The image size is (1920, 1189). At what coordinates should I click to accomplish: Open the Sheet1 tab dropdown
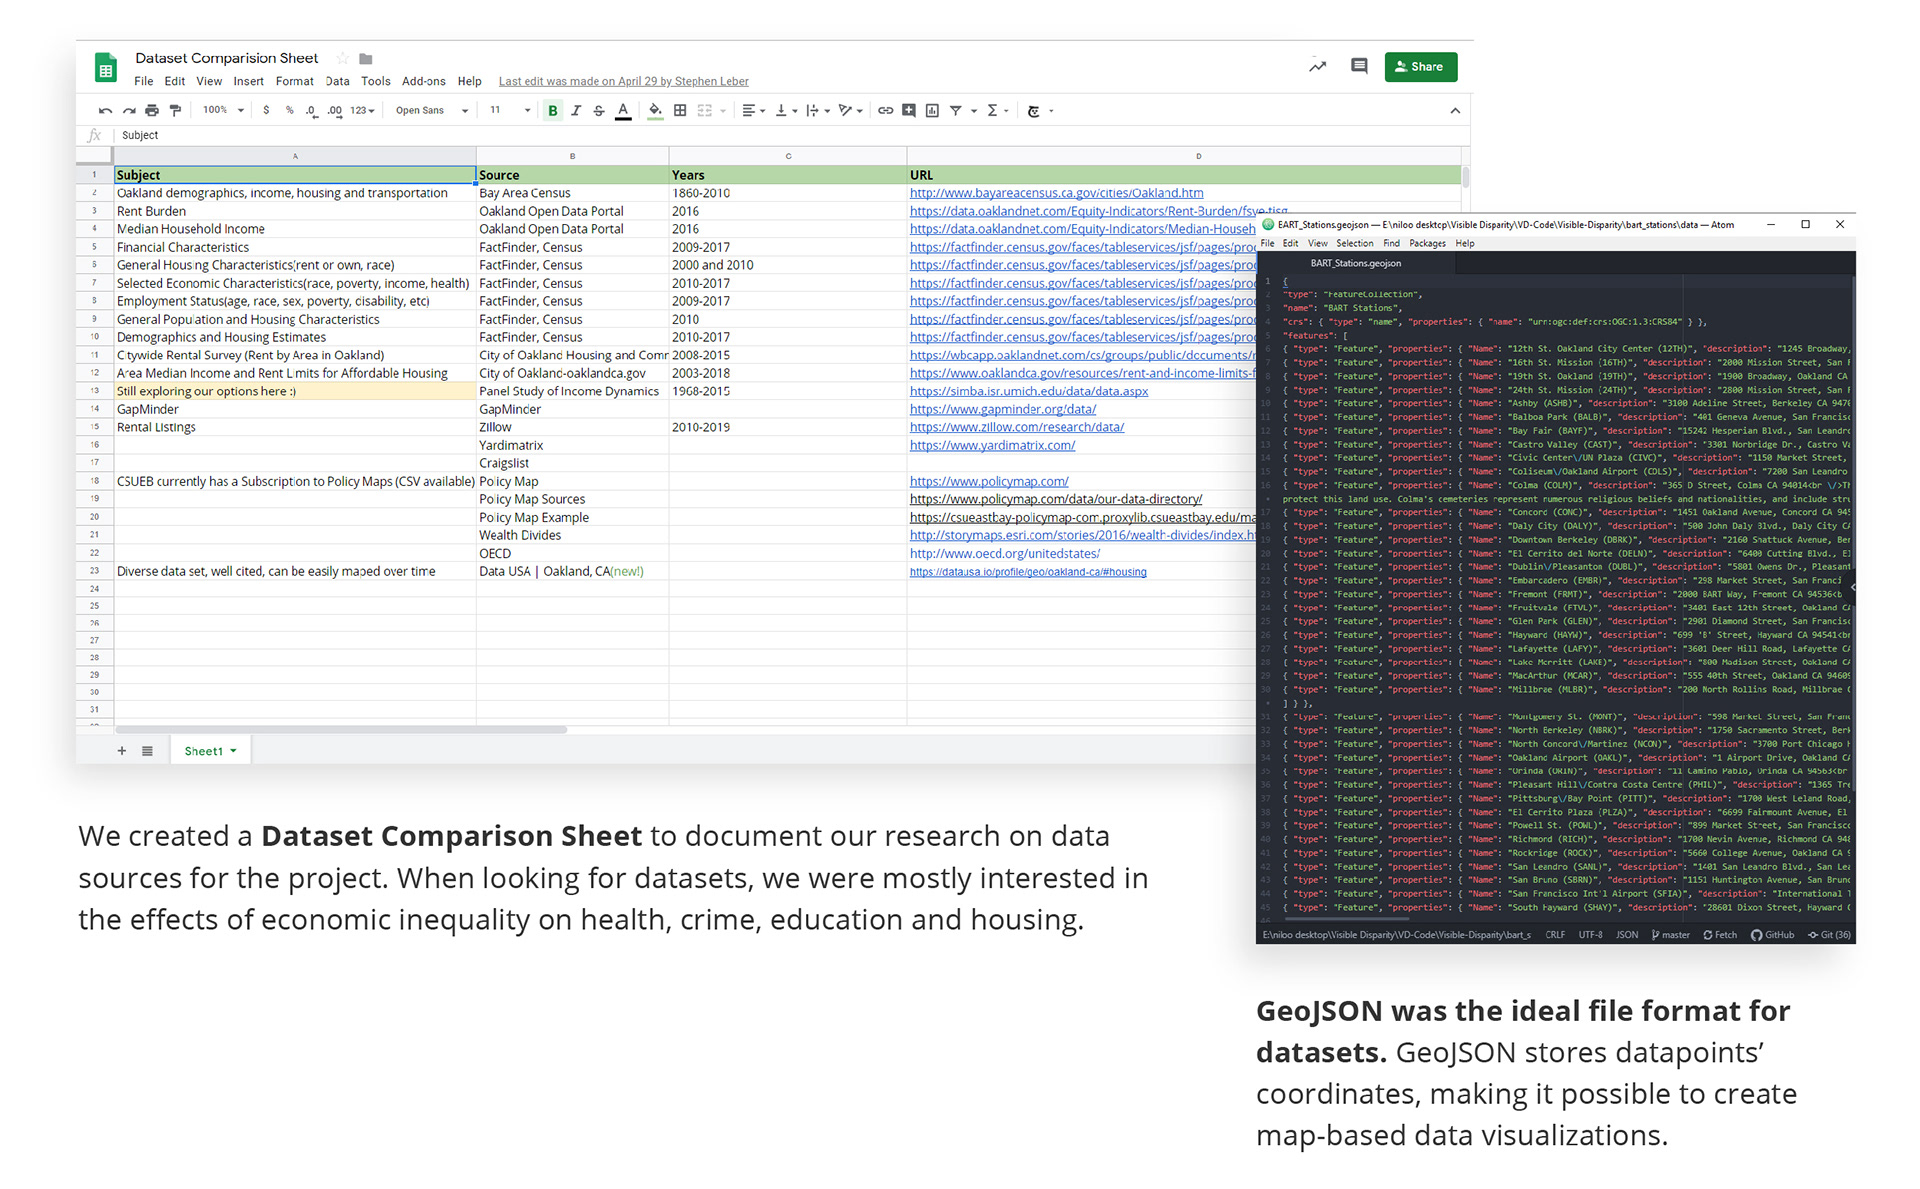[234, 751]
